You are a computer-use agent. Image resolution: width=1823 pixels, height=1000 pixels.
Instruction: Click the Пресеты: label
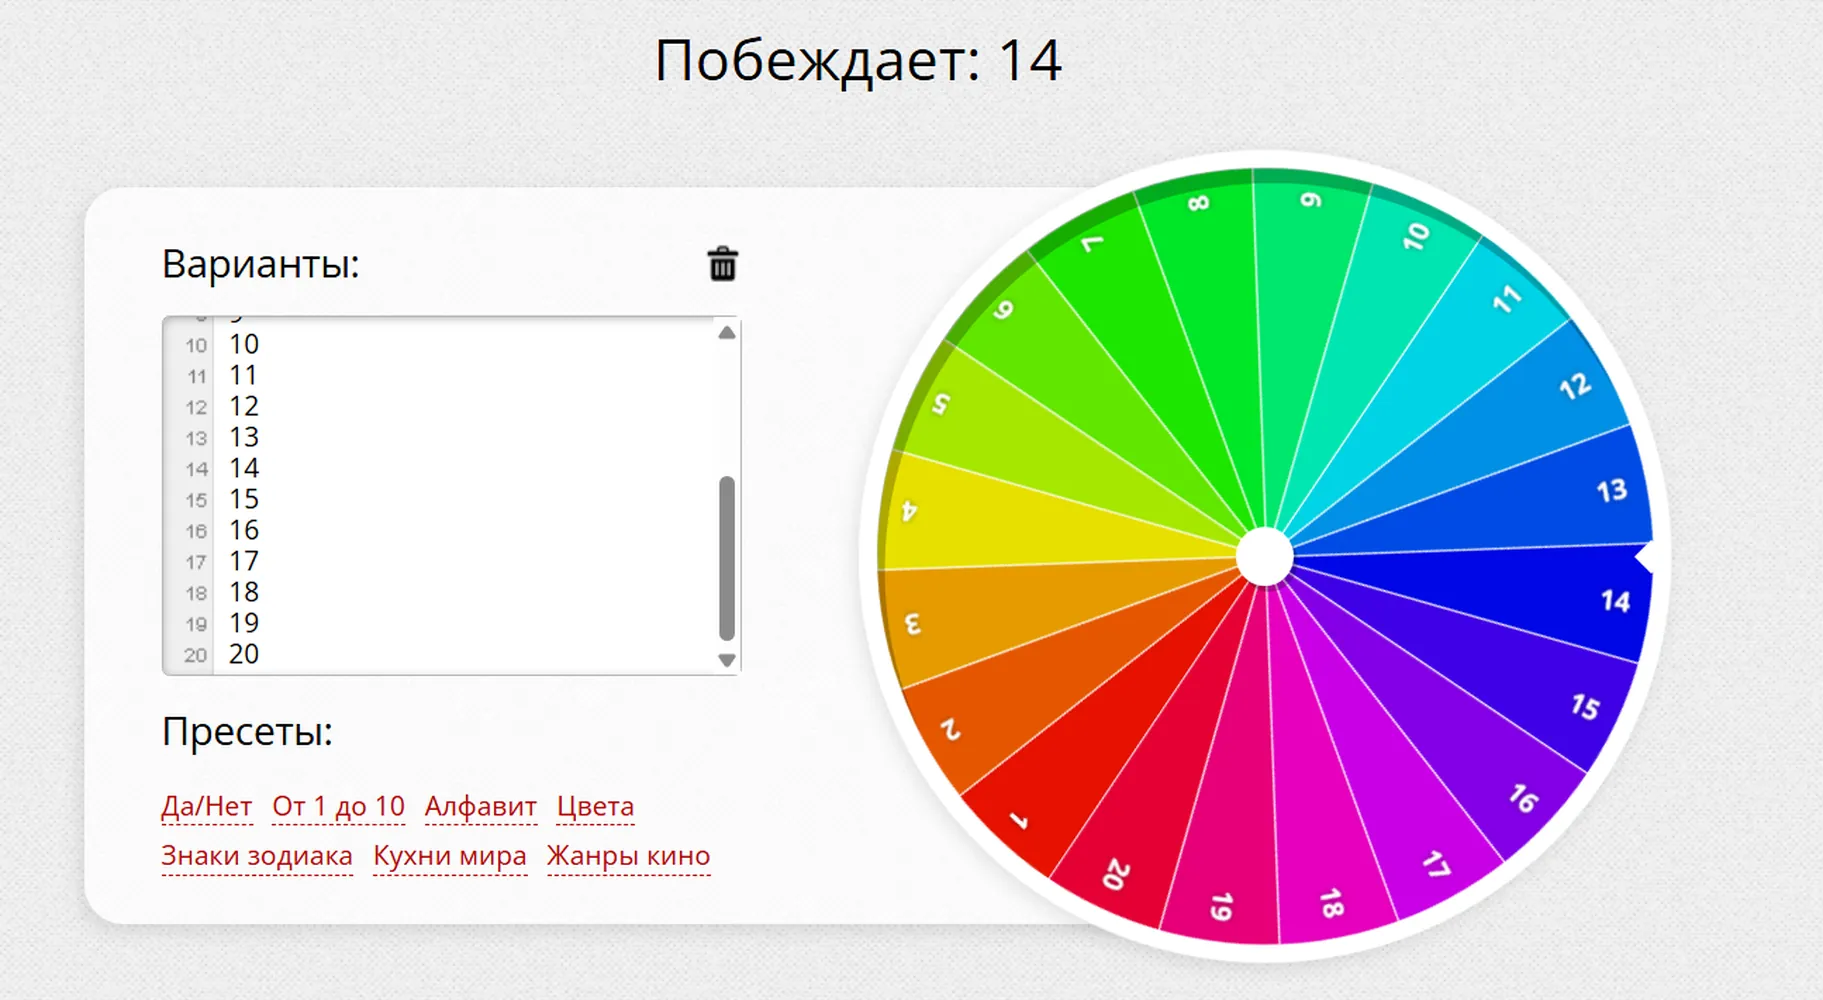pyautogui.click(x=247, y=731)
